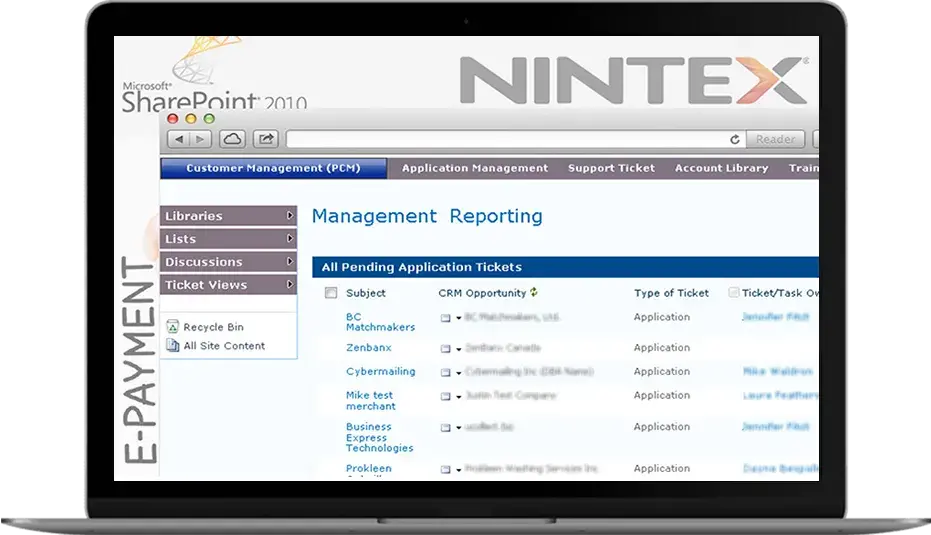Click the Management Reporting page title
This screenshot has width=931, height=535.
pos(428,216)
